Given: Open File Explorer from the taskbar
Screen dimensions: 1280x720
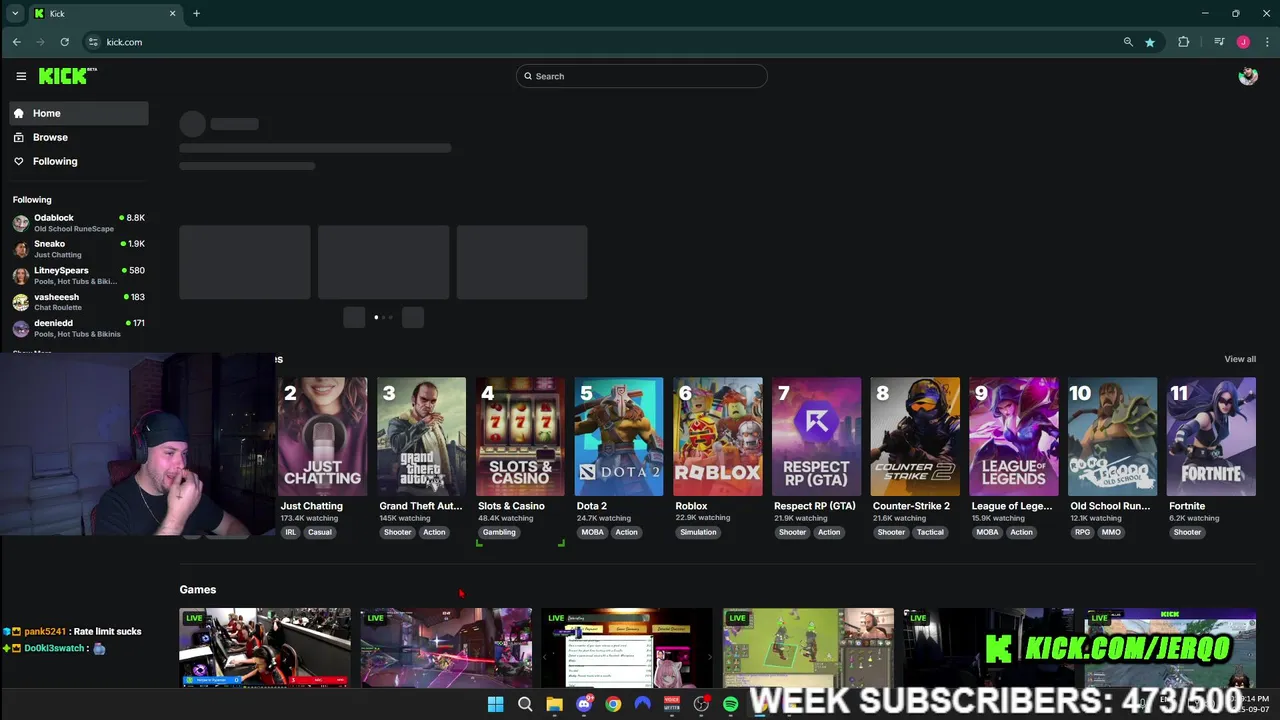Looking at the screenshot, I should click(554, 704).
